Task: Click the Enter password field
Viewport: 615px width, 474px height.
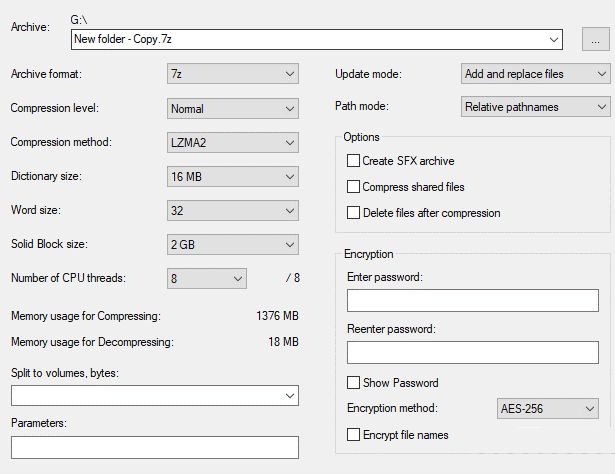Action: pyautogui.click(x=472, y=301)
